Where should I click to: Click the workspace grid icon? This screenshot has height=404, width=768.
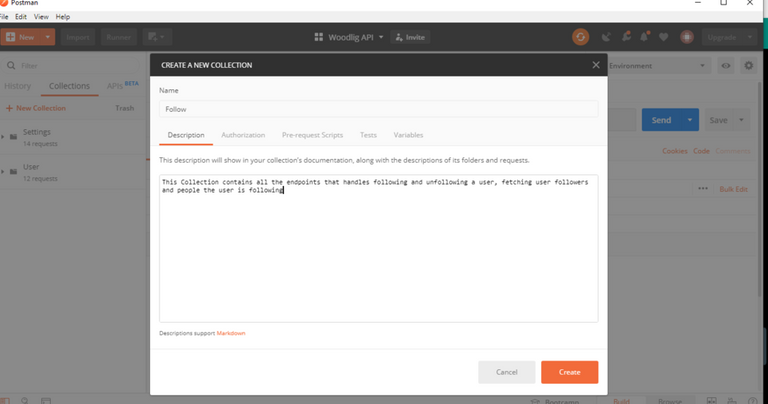(318, 37)
